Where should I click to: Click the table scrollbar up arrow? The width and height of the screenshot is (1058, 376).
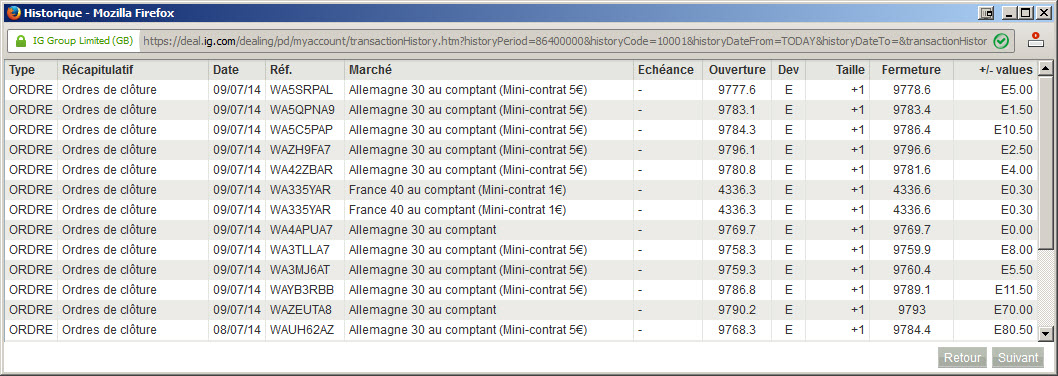pyautogui.click(x=1045, y=69)
